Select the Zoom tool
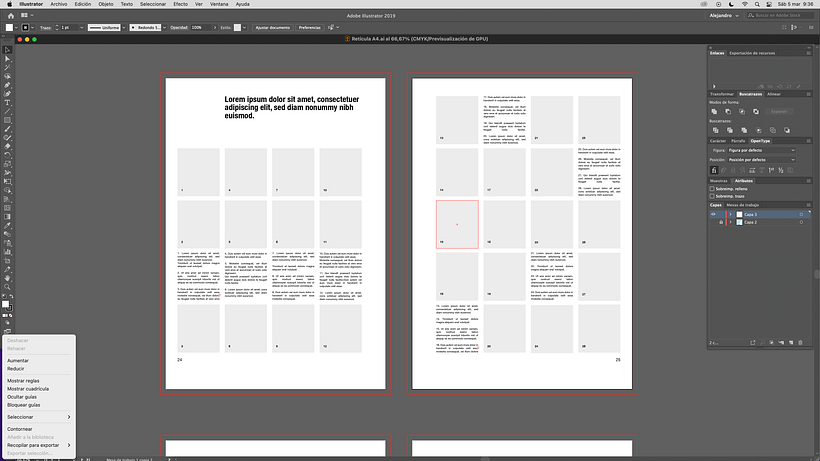Image resolution: width=820 pixels, height=461 pixels. 7,287
